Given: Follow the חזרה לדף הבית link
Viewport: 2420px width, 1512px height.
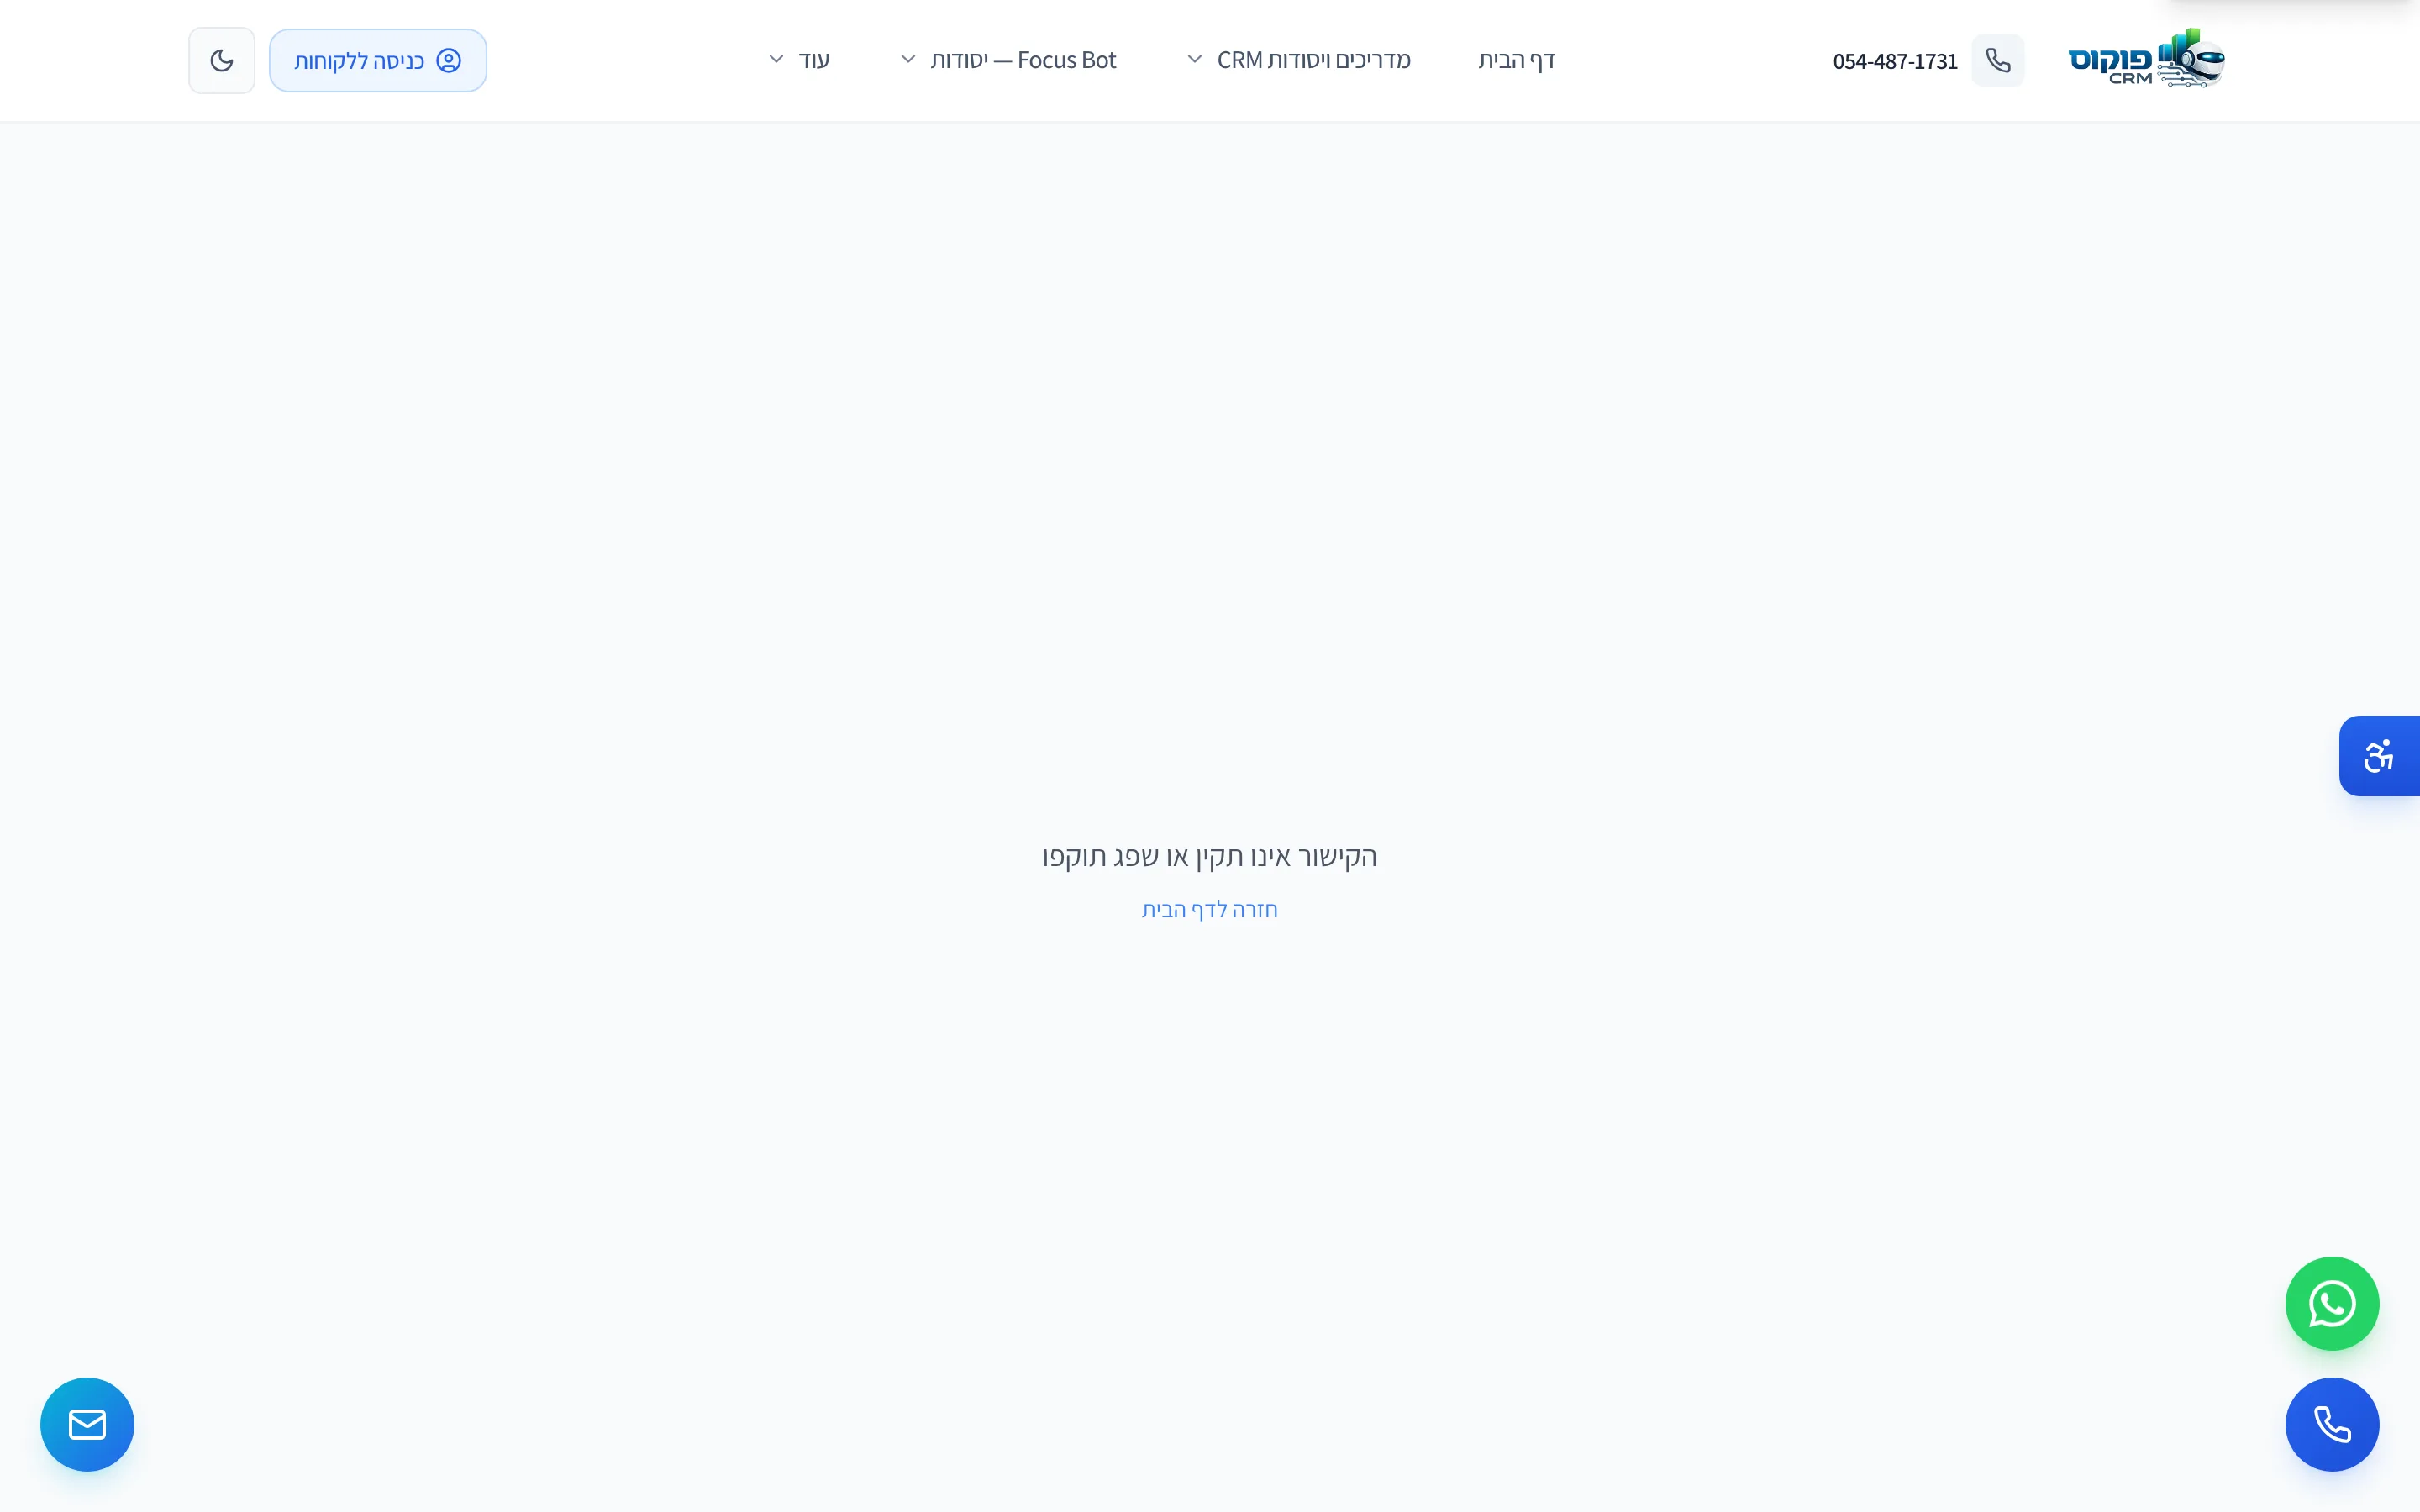Looking at the screenshot, I should point(1209,909).
